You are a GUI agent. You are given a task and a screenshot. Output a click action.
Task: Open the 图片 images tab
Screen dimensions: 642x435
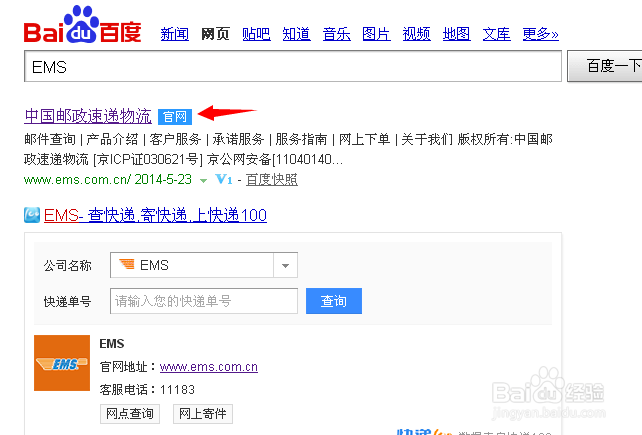376,34
